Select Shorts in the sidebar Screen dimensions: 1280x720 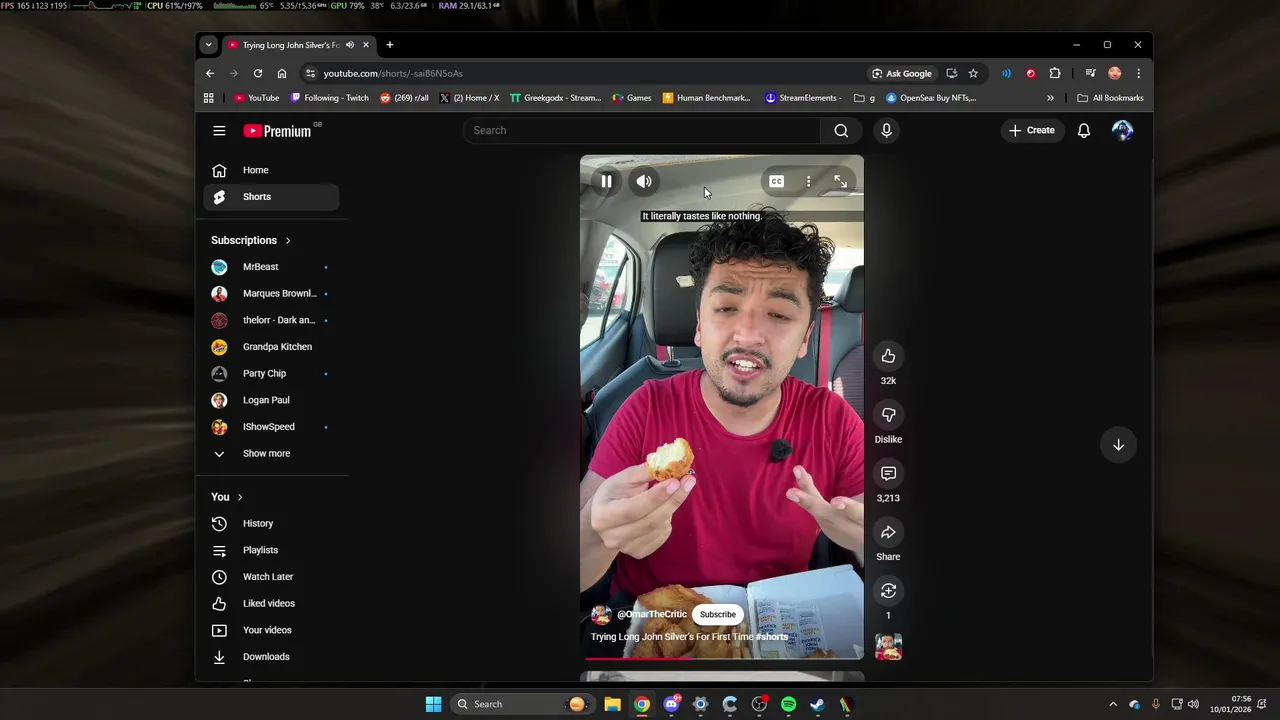coord(271,197)
